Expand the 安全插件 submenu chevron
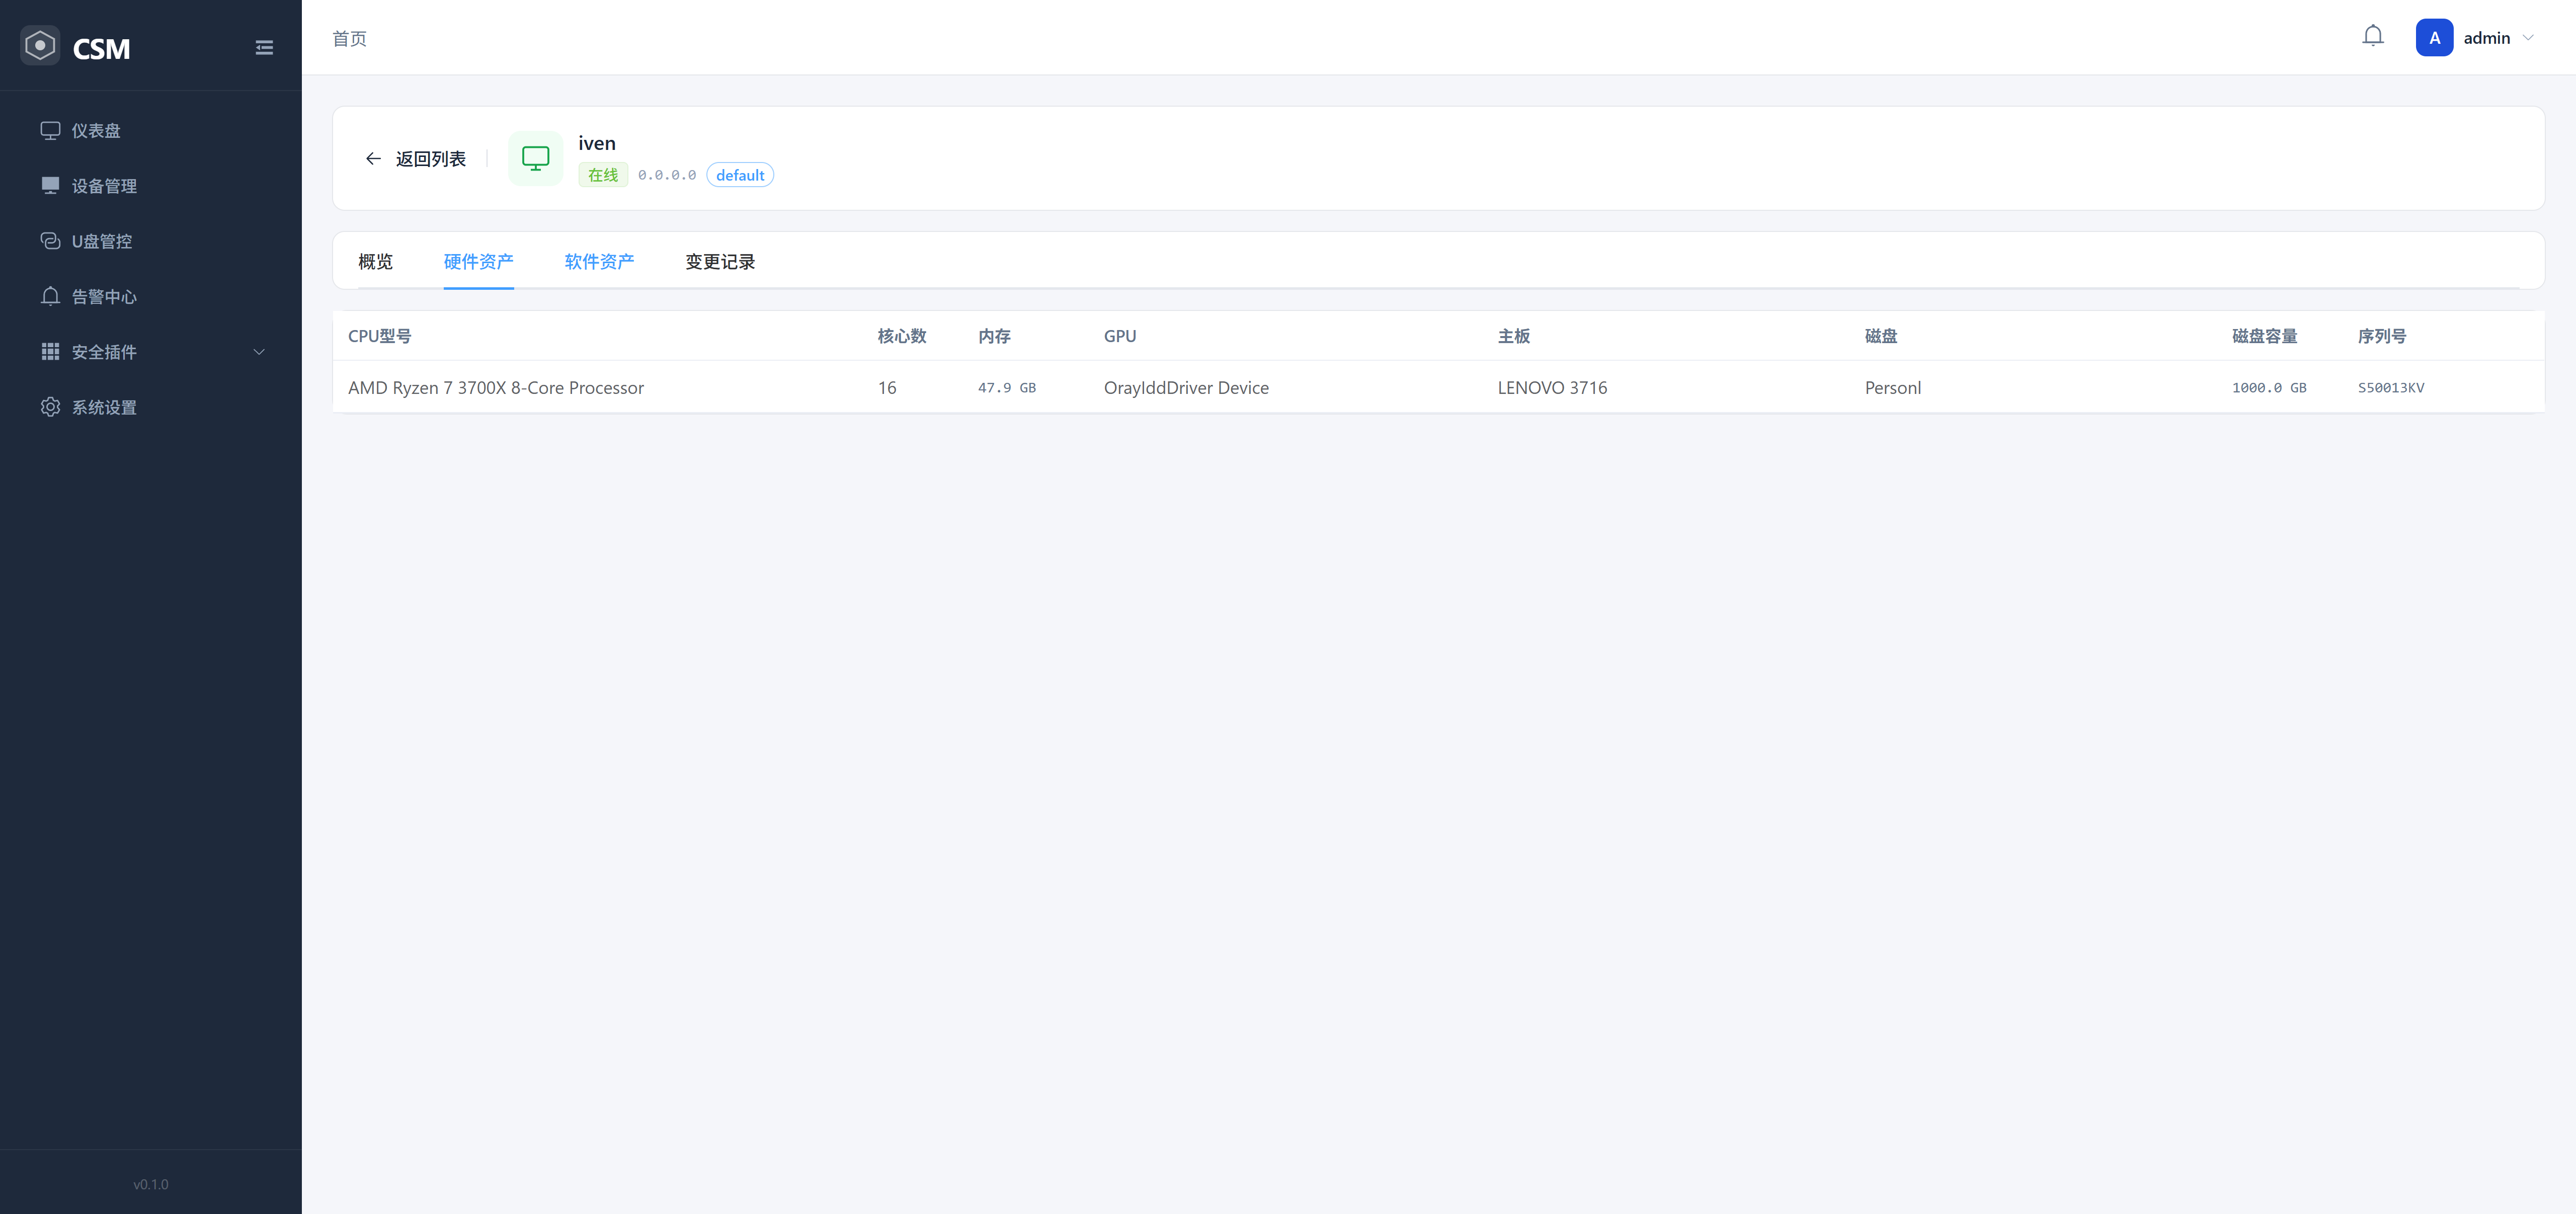The height and width of the screenshot is (1214, 2576). (259, 352)
